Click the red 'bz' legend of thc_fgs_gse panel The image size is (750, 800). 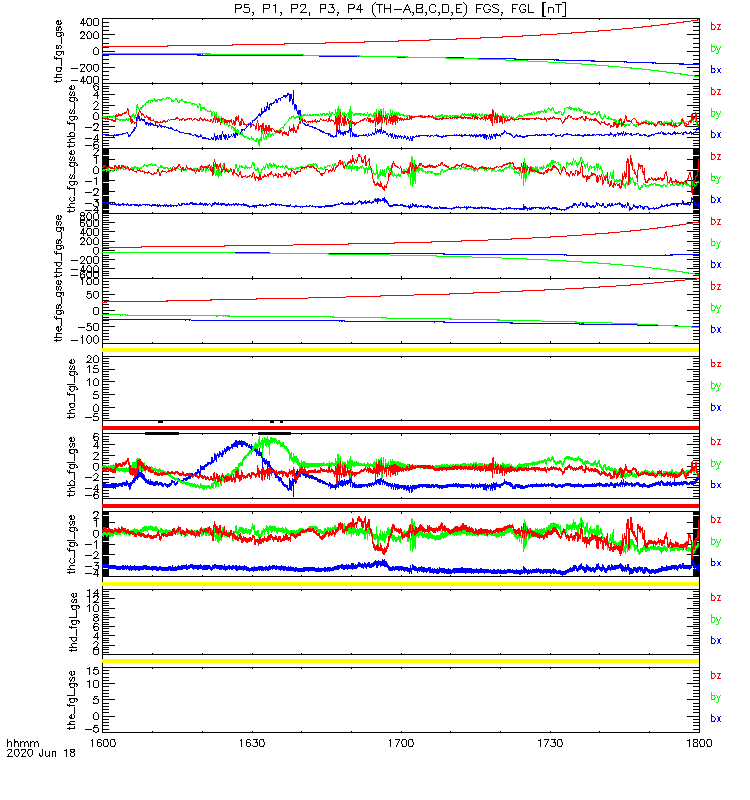coord(716,156)
